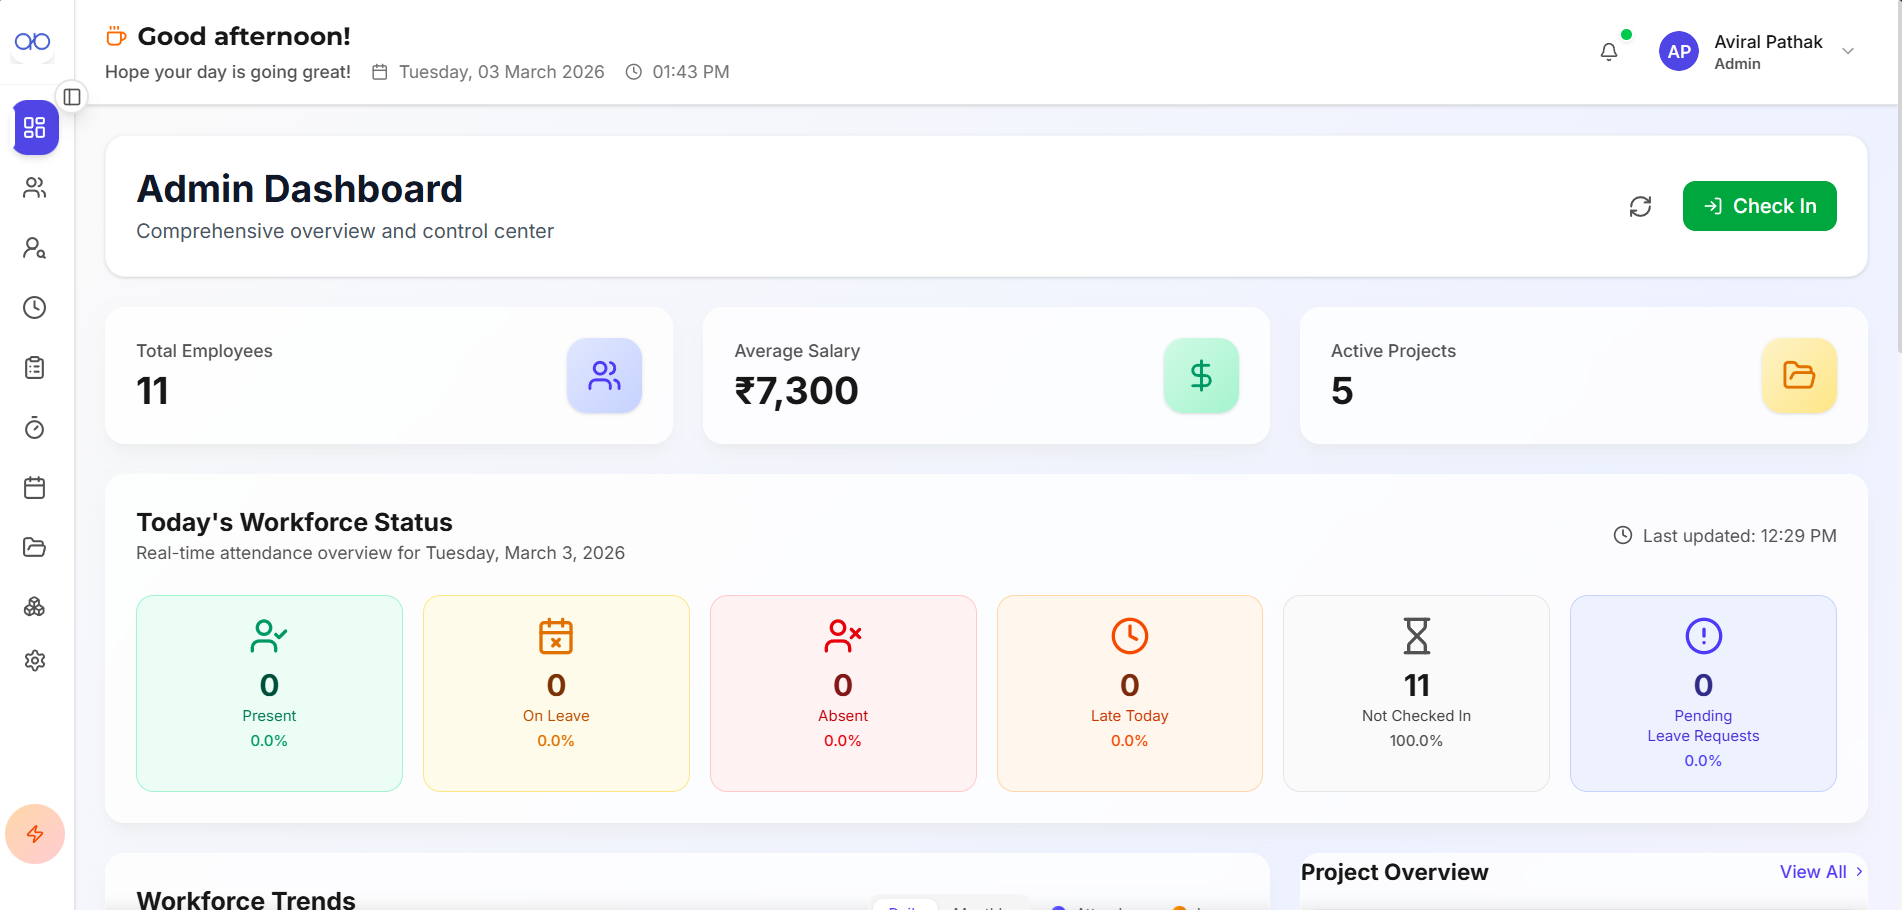Select the Pending Leave Requests card

[1703, 694]
